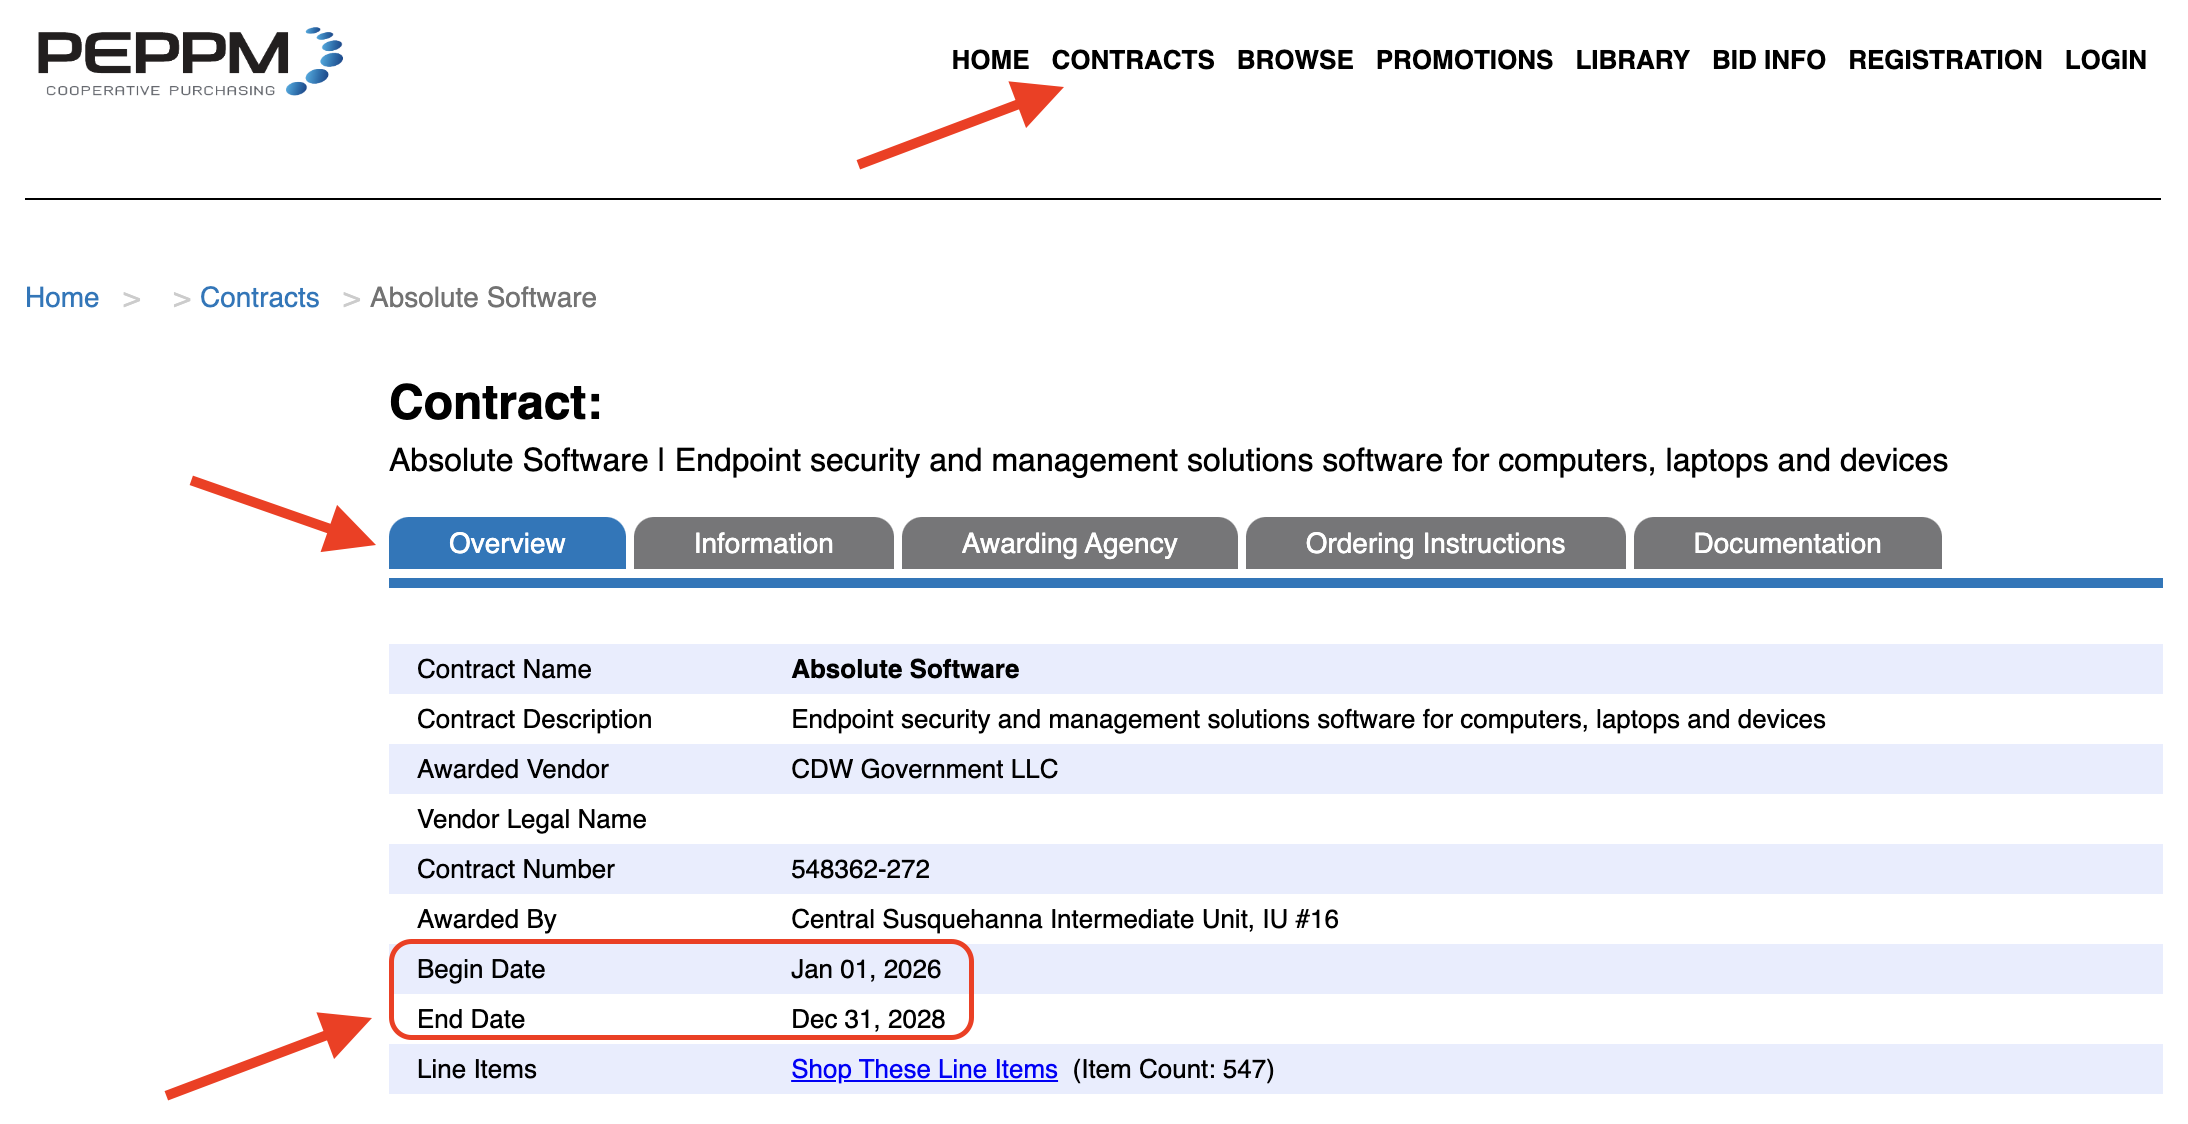This screenshot has width=2188, height=1124.
Task: Open the HOME navigation item
Action: coord(990,60)
